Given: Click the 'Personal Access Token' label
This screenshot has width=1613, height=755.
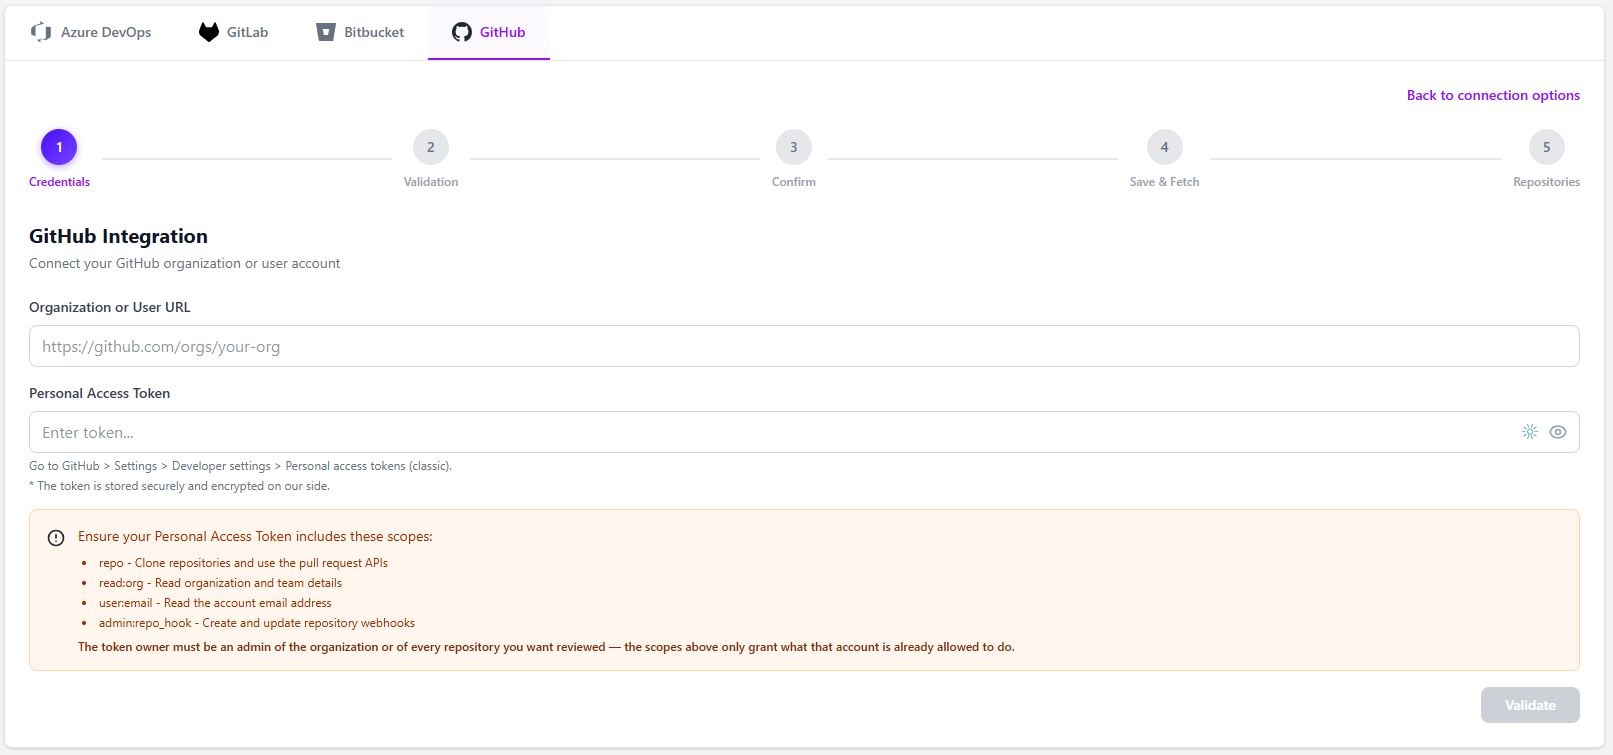Looking at the screenshot, I should 99,393.
